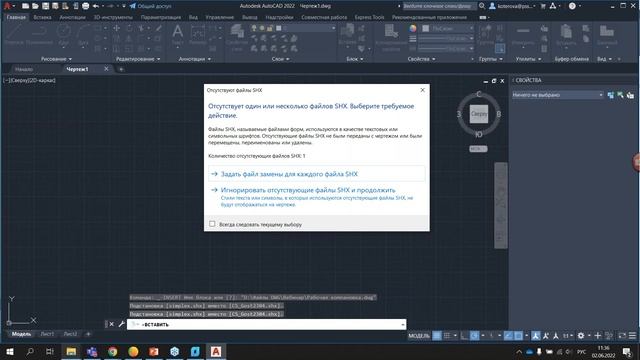Image resolution: width=640 pixels, height=360 pixels.
Task: Open the Autodesk App Store cart icon
Action: click(543, 6)
